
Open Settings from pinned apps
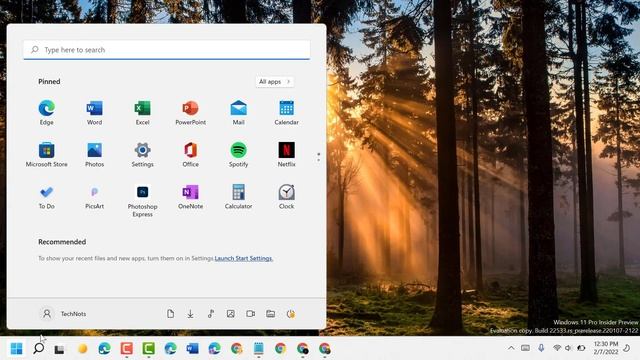click(142, 154)
